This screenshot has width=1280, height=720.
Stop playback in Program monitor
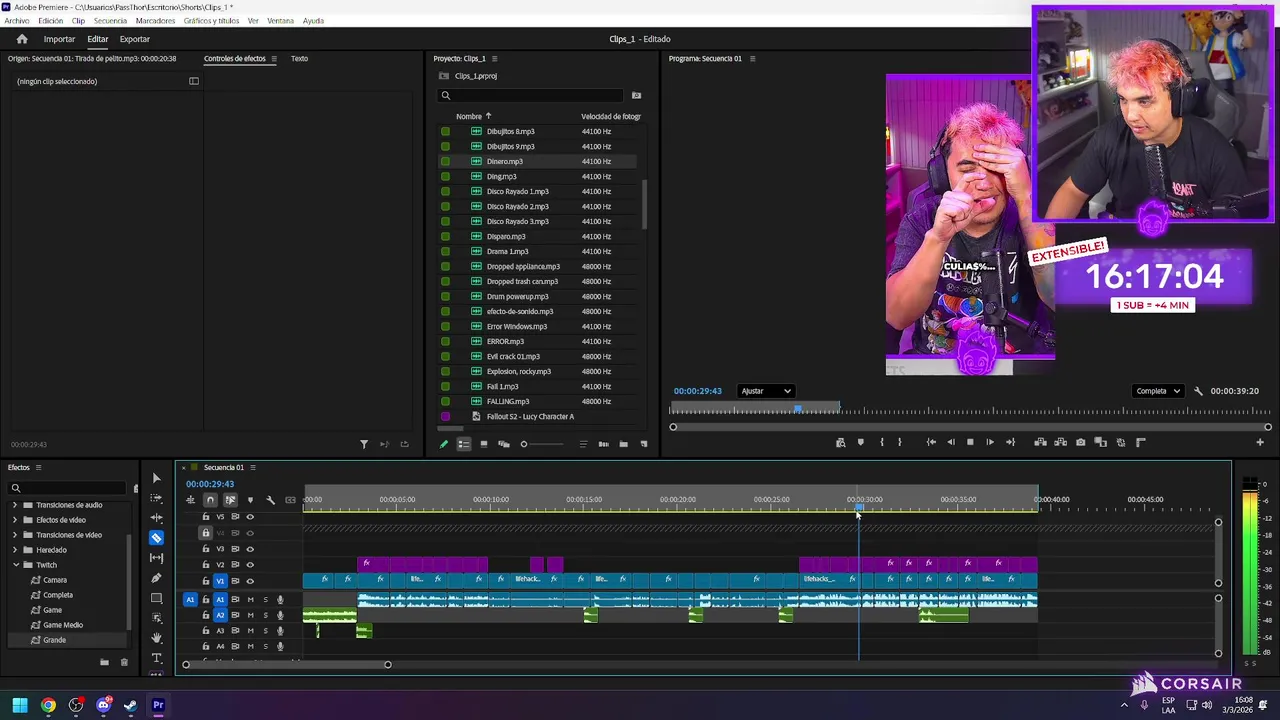coord(970,442)
